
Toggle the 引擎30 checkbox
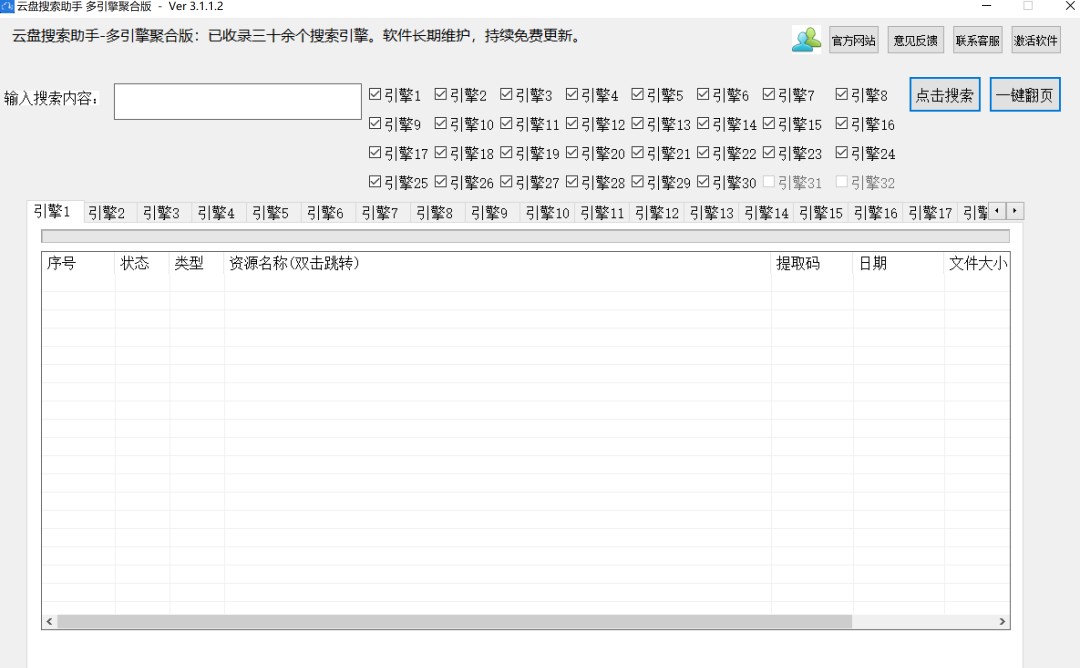pyautogui.click(x=703, y=182)
